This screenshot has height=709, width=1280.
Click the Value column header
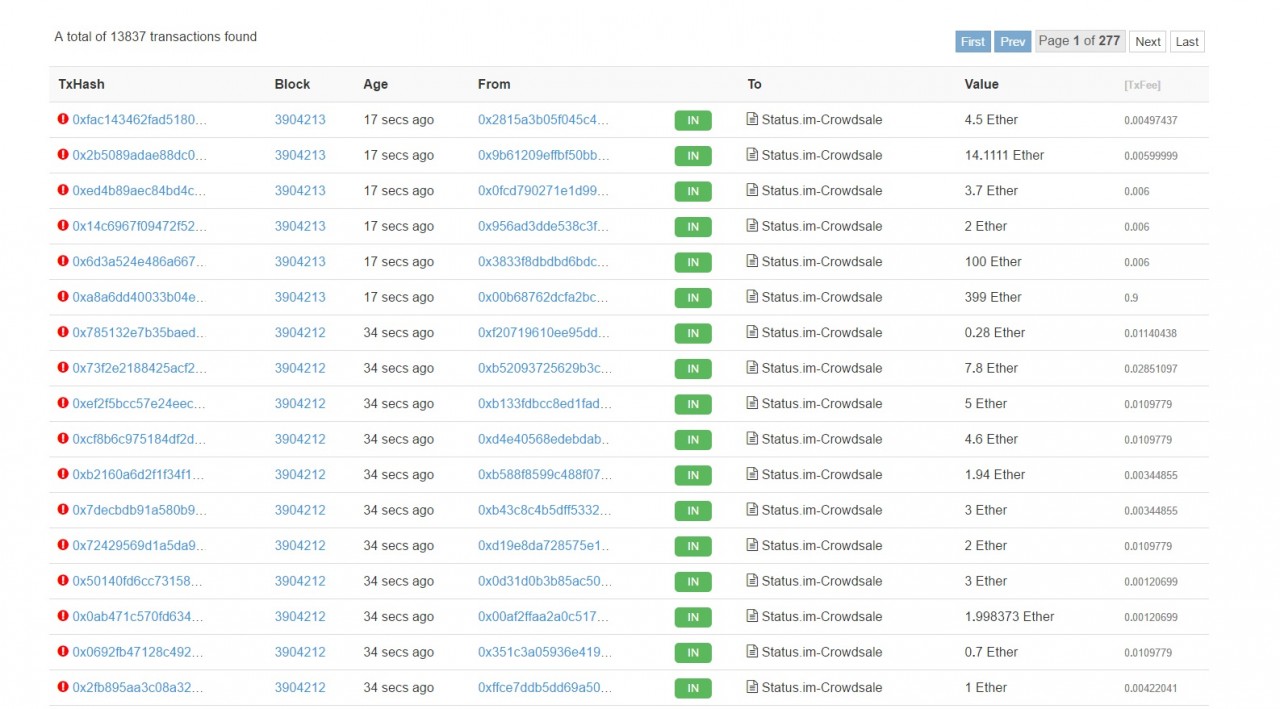981,84
